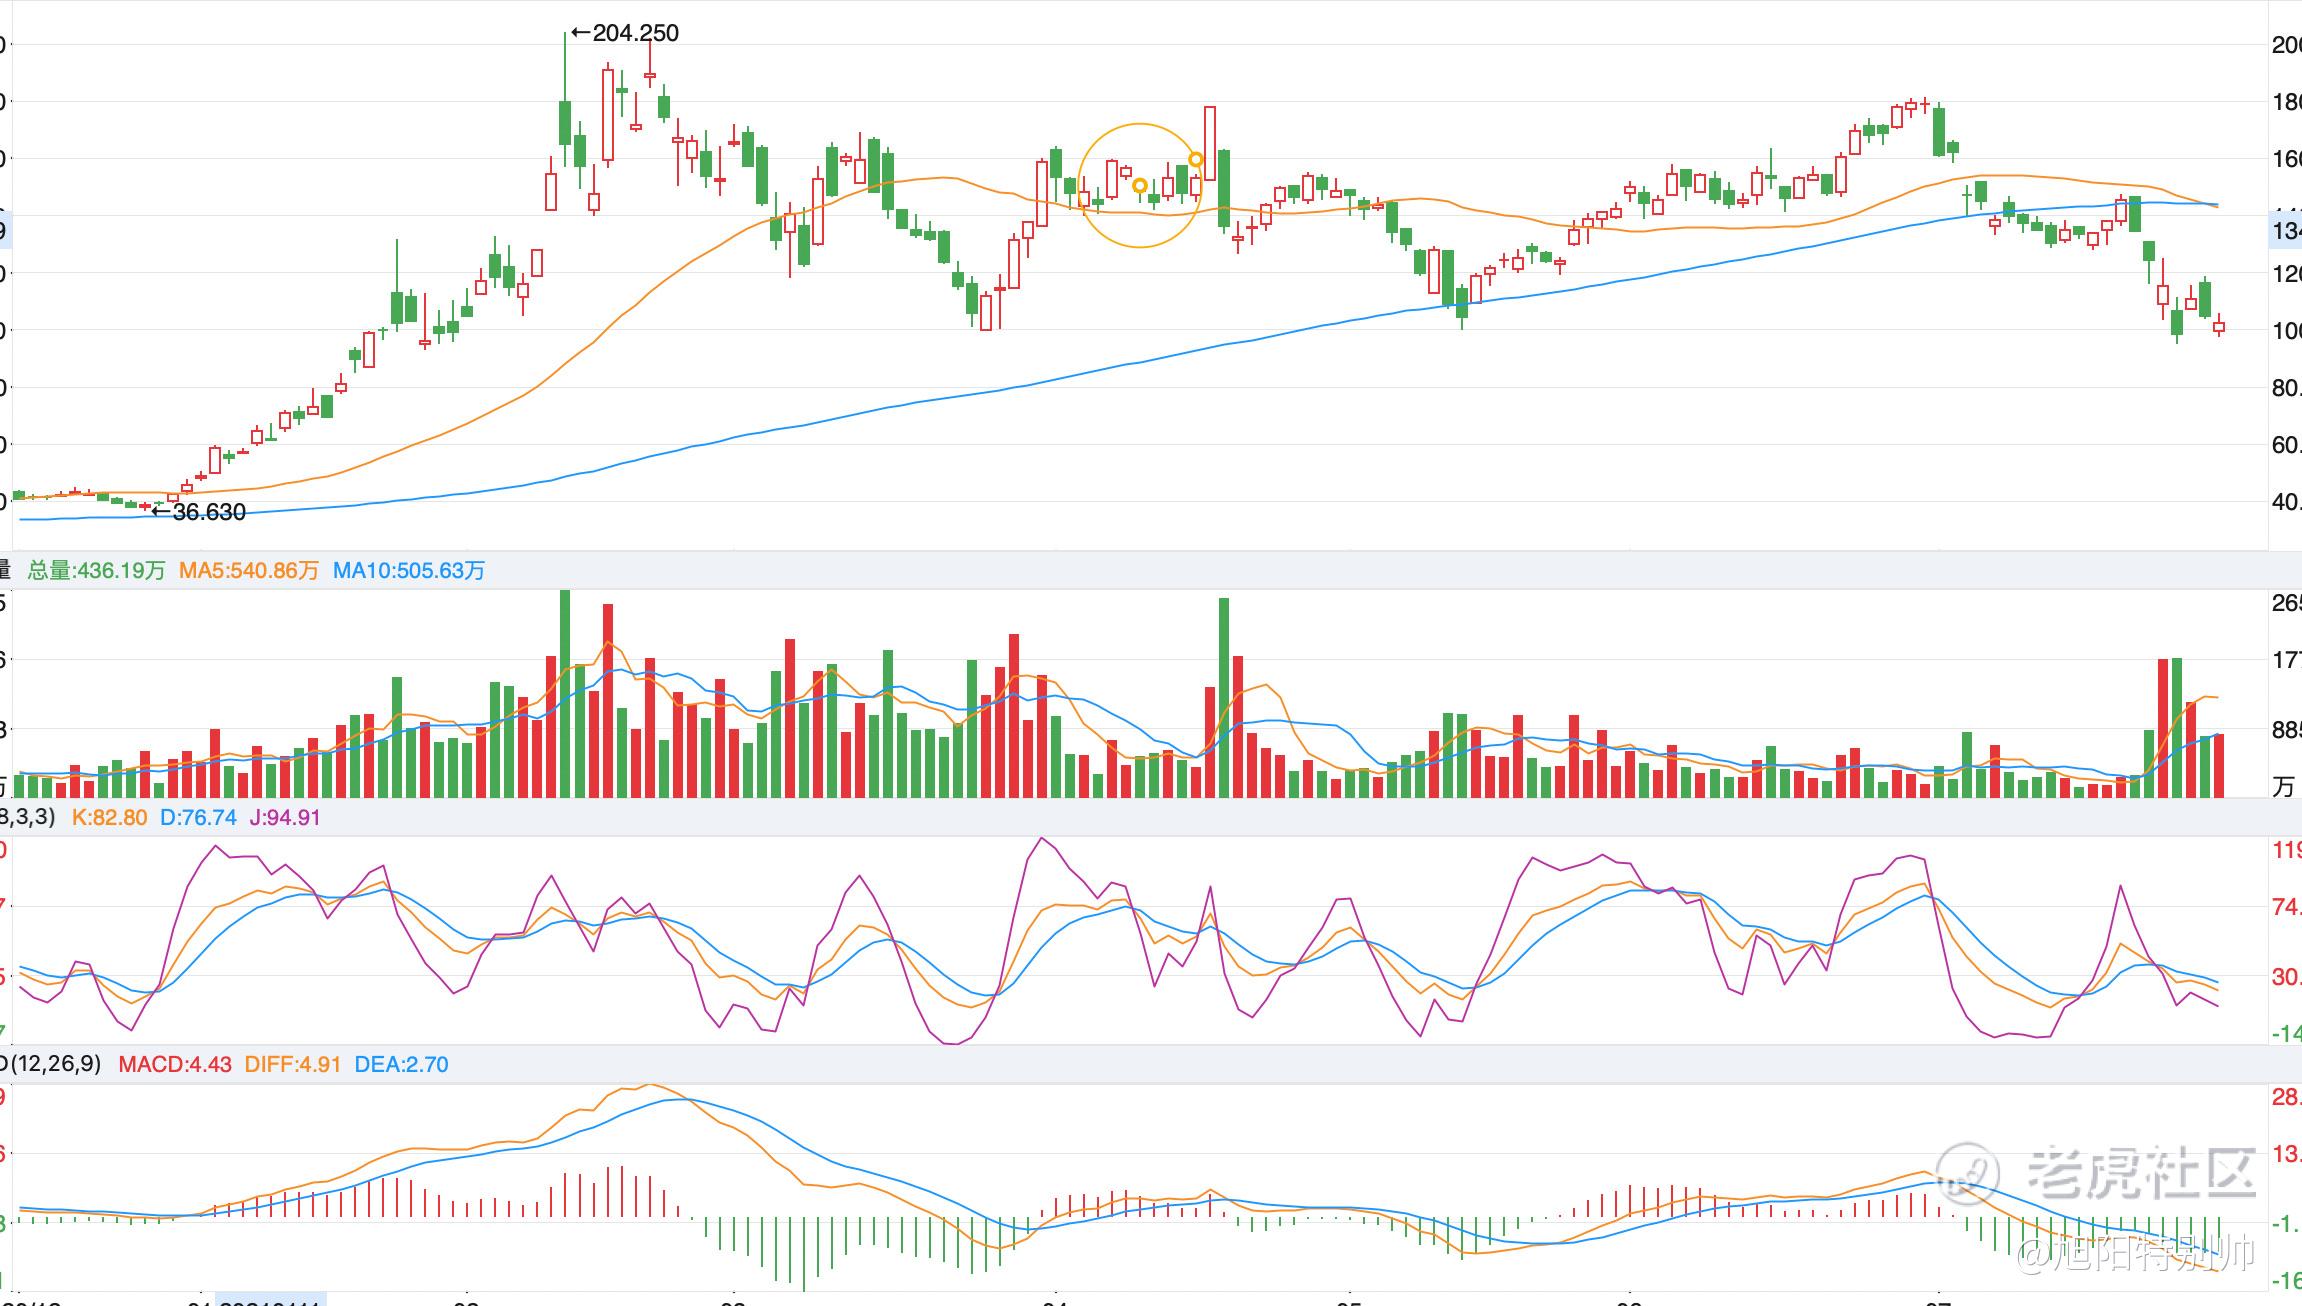Click the small orange dot on the tall red candle

coord(1196,159)
